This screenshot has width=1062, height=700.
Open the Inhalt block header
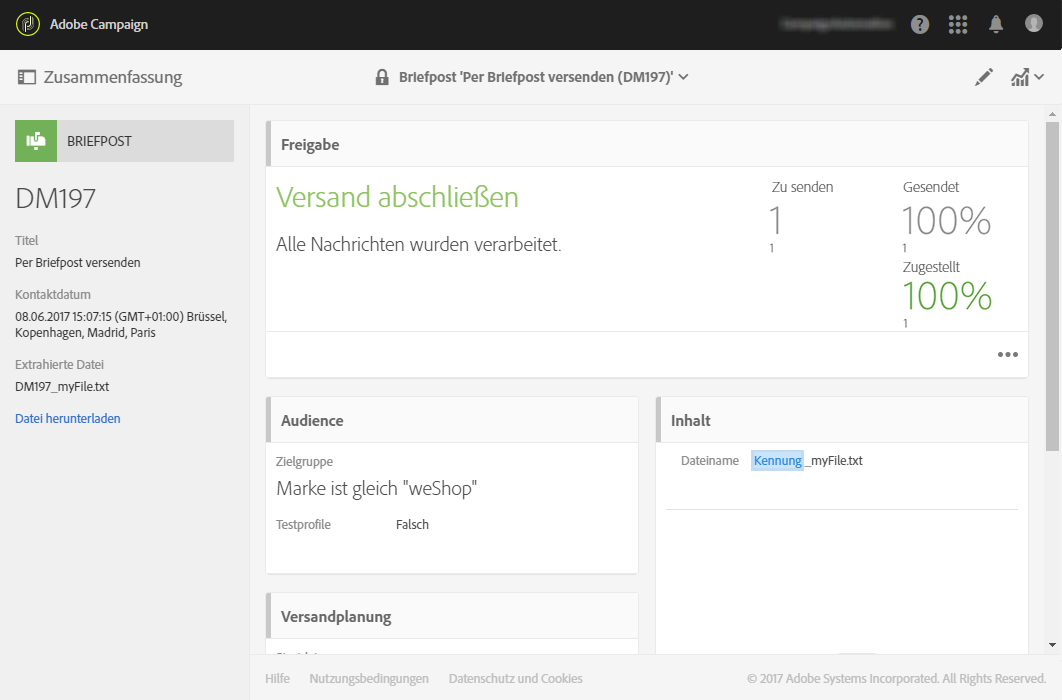point(842,420)
